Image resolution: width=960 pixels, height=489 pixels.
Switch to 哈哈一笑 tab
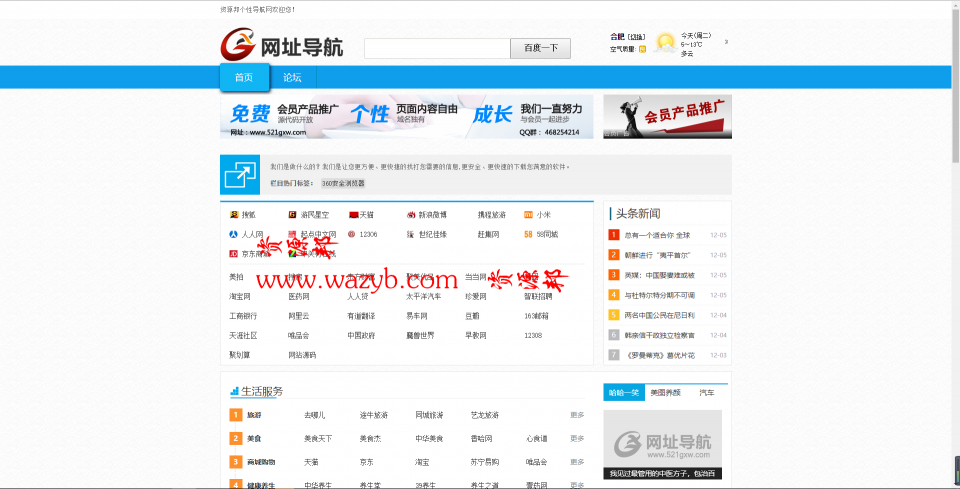(x=624, y=392)
